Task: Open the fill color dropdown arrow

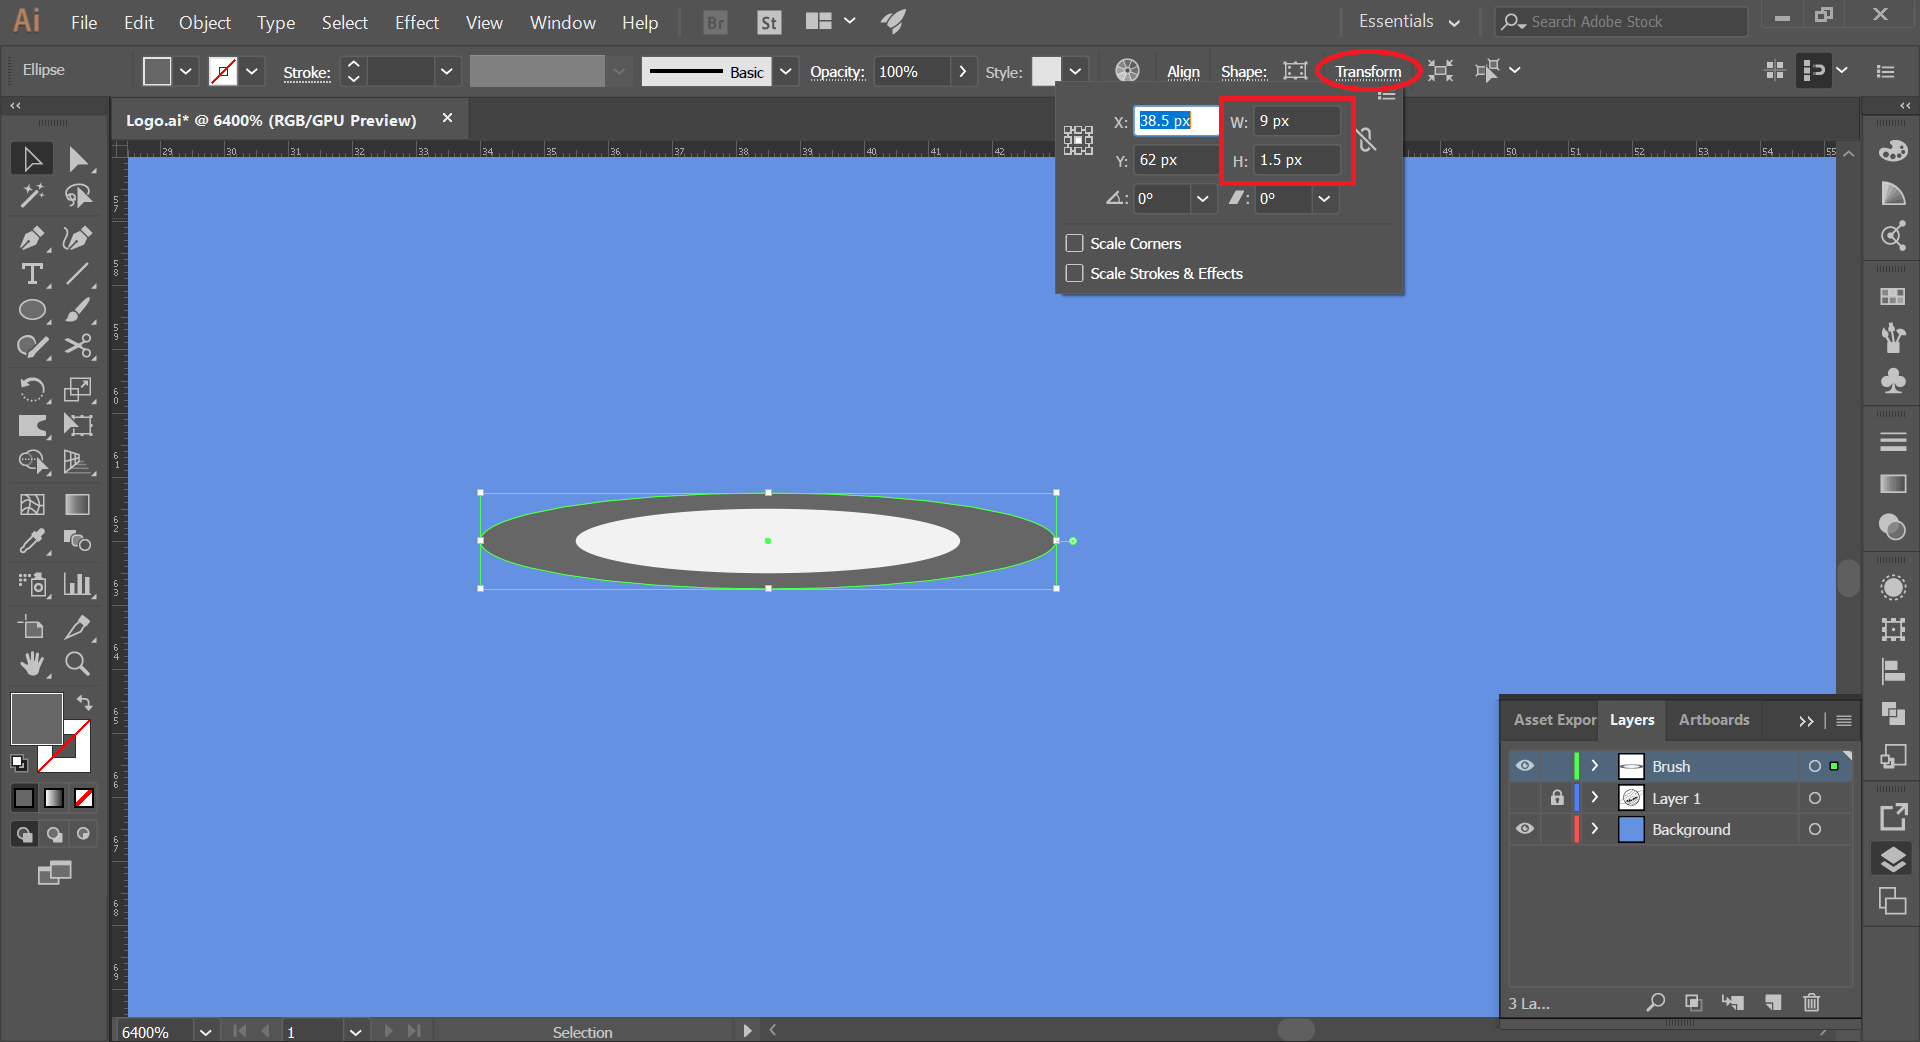Action: [x=186, y=71]
